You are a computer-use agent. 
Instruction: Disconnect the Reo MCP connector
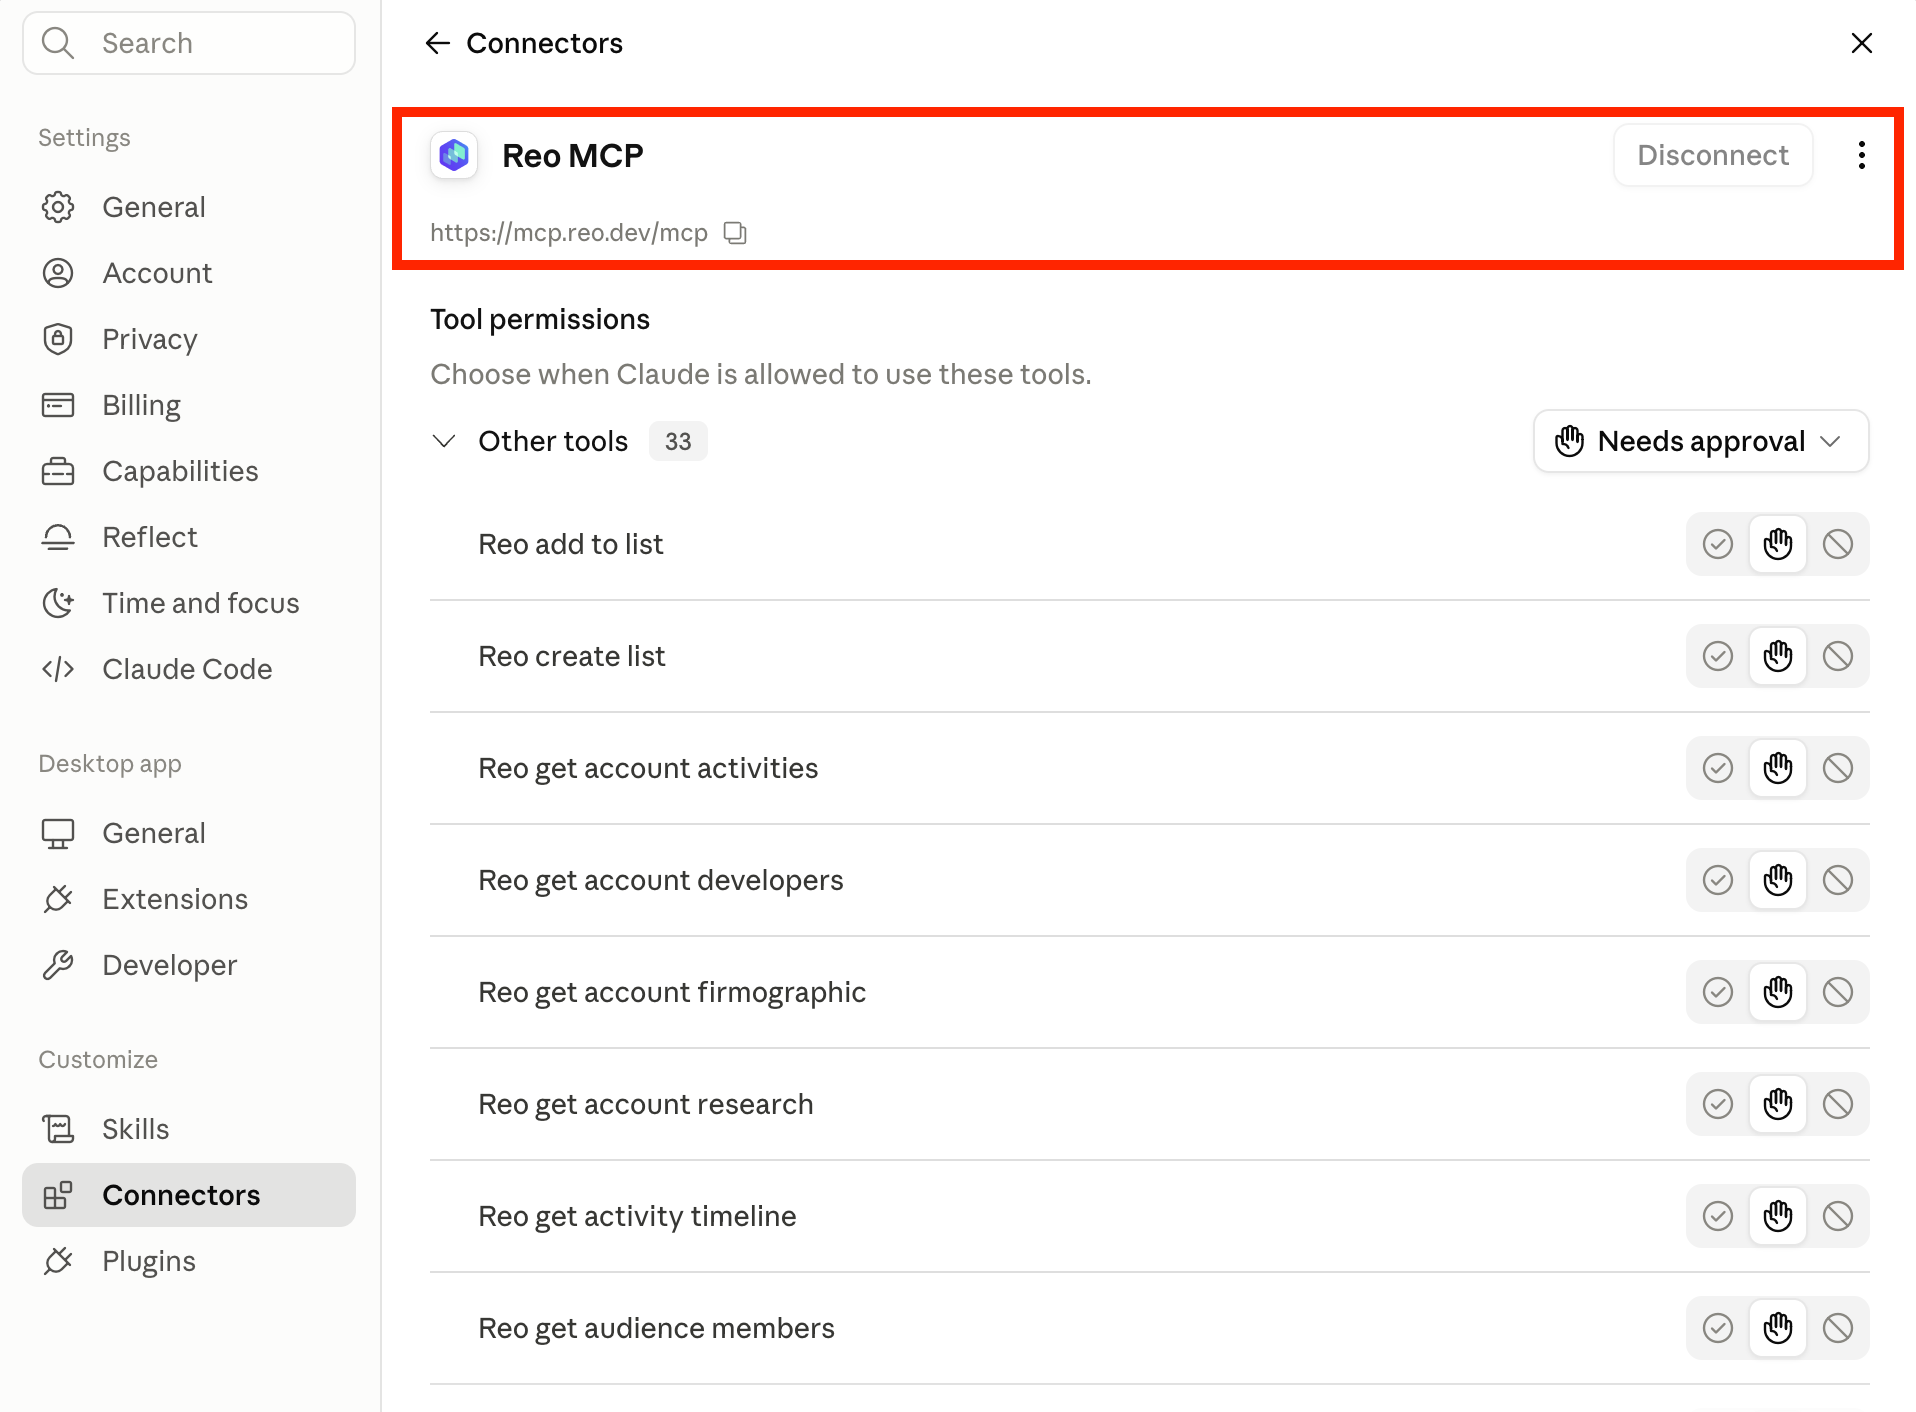[x=1712, y=155]
